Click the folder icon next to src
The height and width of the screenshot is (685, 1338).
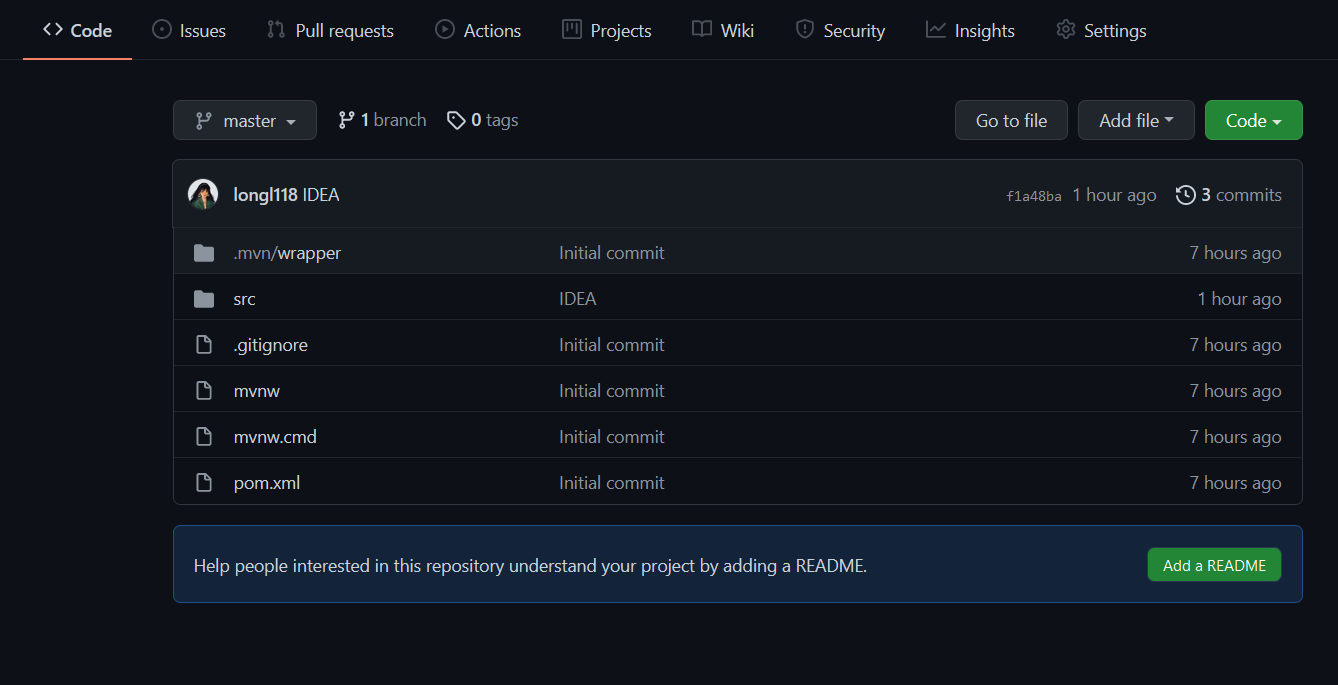tap(204, 299)
